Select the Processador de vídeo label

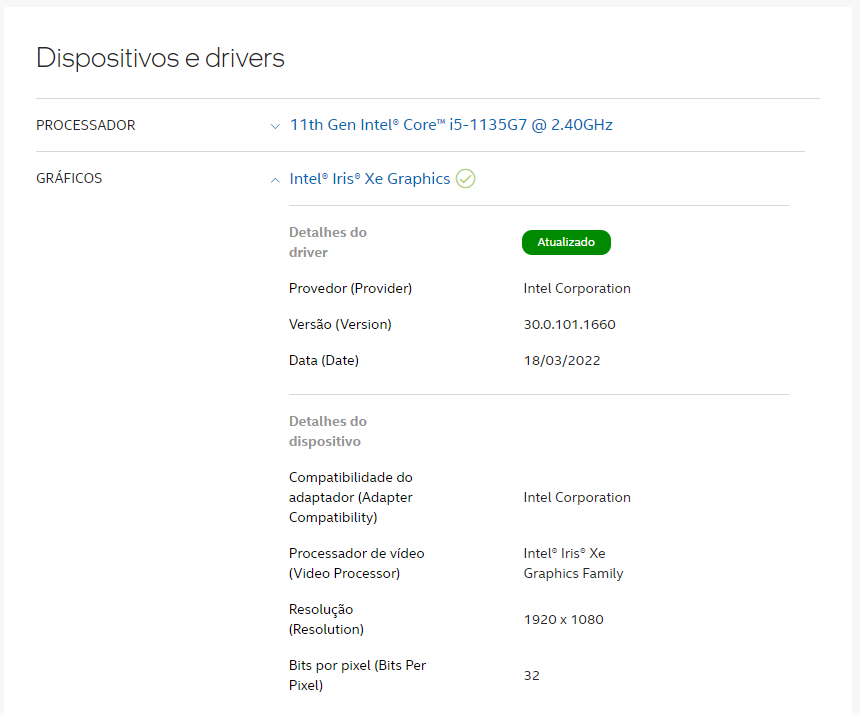coord(357,563)
